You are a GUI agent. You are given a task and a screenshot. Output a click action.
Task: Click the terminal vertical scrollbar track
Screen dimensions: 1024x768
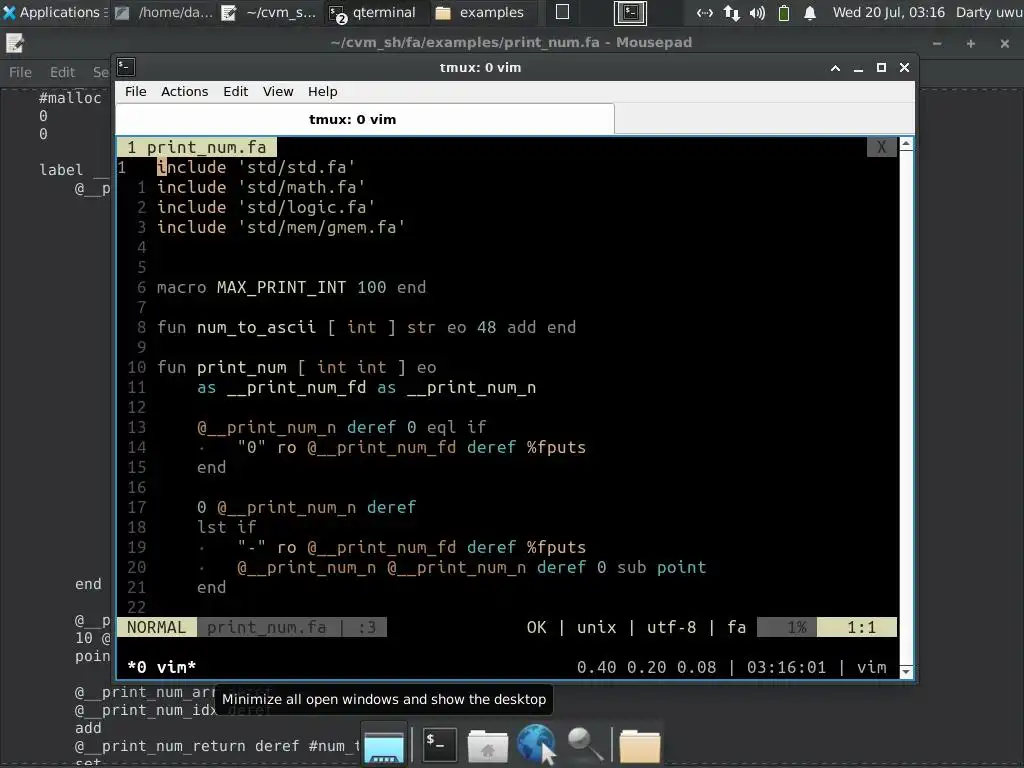[906, 408]
